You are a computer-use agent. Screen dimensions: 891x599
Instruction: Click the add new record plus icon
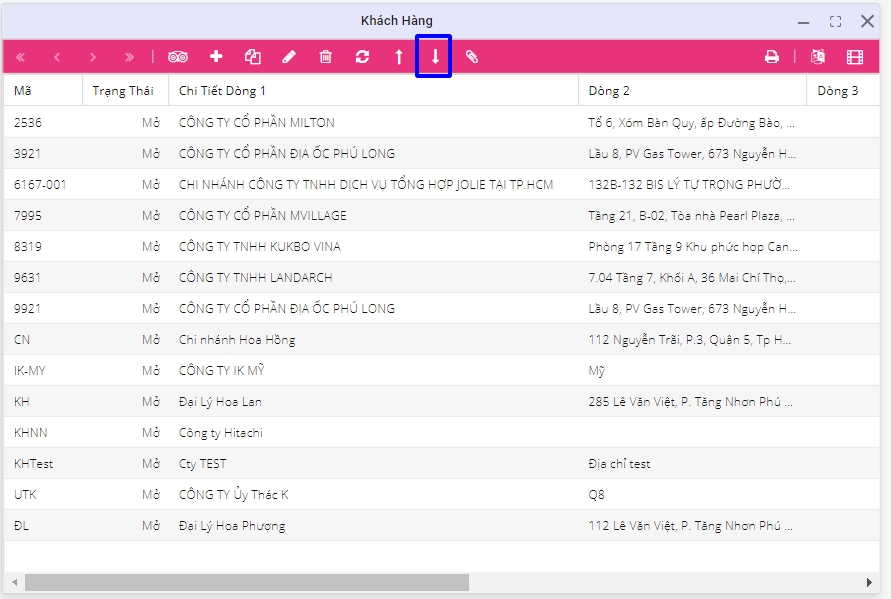pos(216,57)
